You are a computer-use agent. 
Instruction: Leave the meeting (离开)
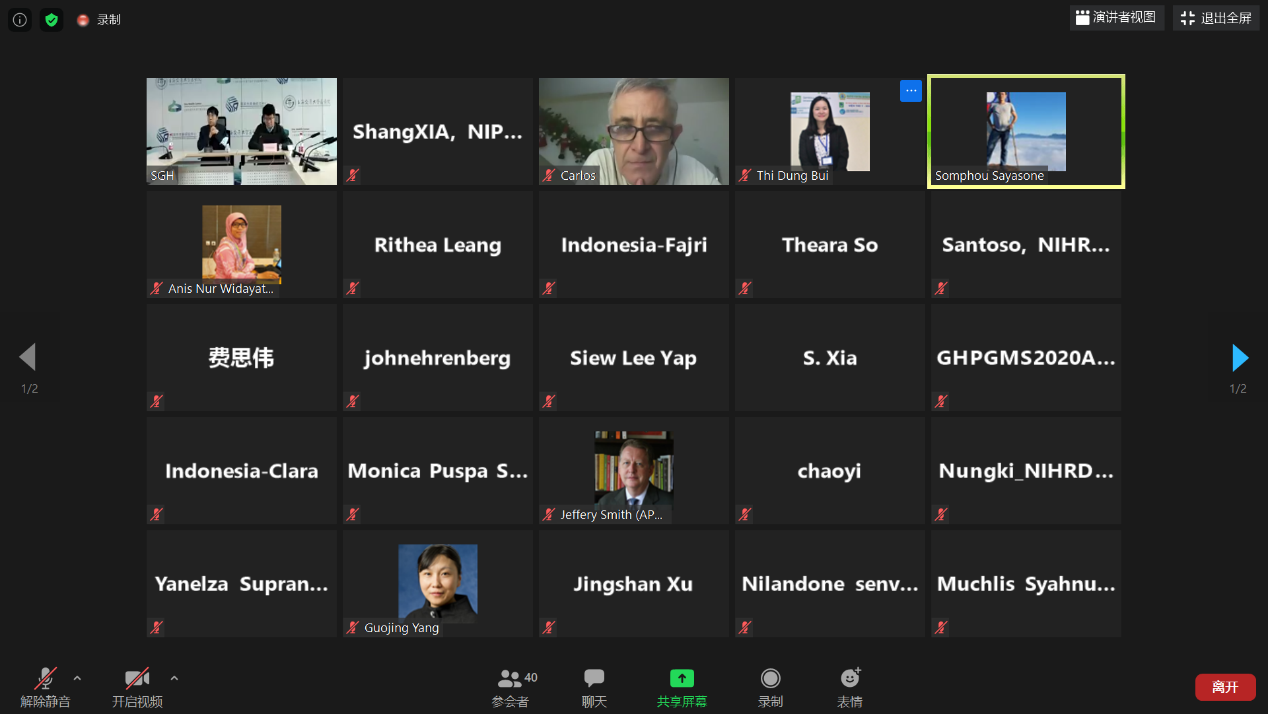(1225, 687)
